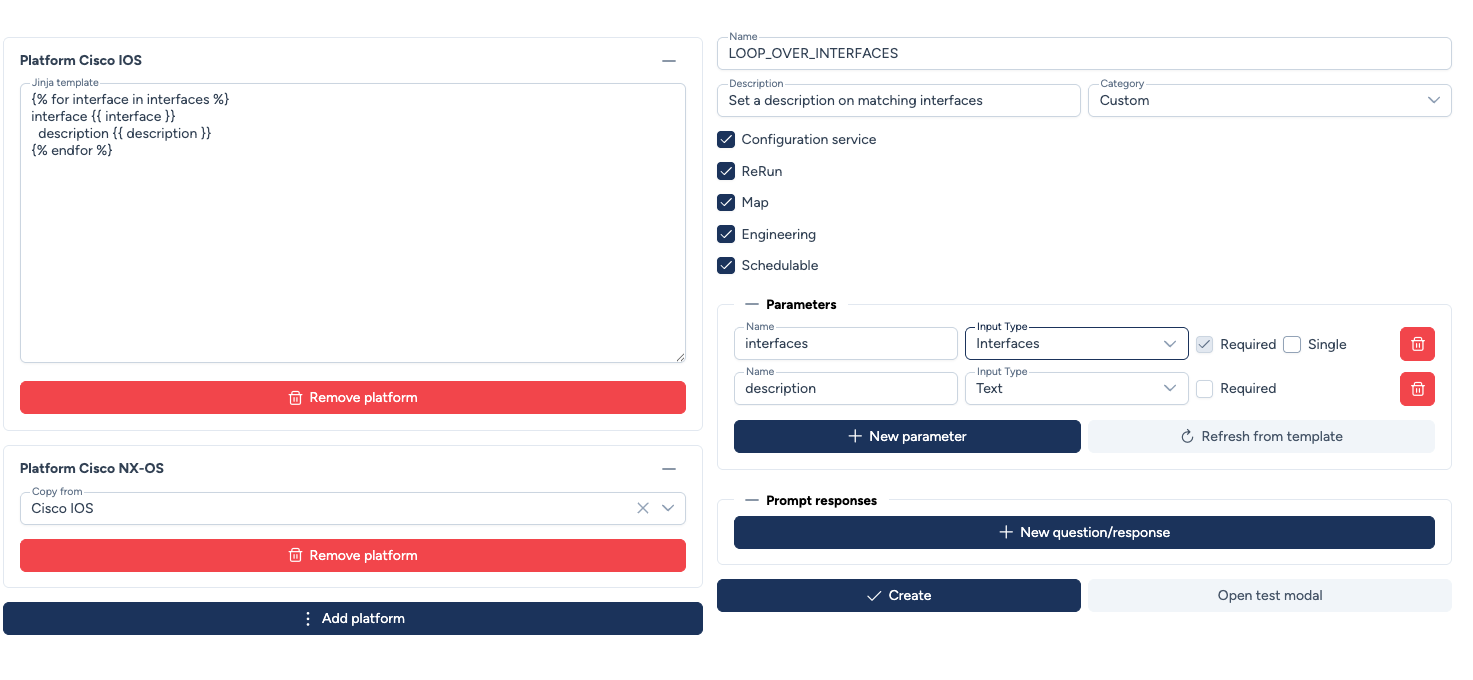Uncheck the Configuration service checkbox
This screenshot has height=680, width=1473.
click(x=727, y=140)
